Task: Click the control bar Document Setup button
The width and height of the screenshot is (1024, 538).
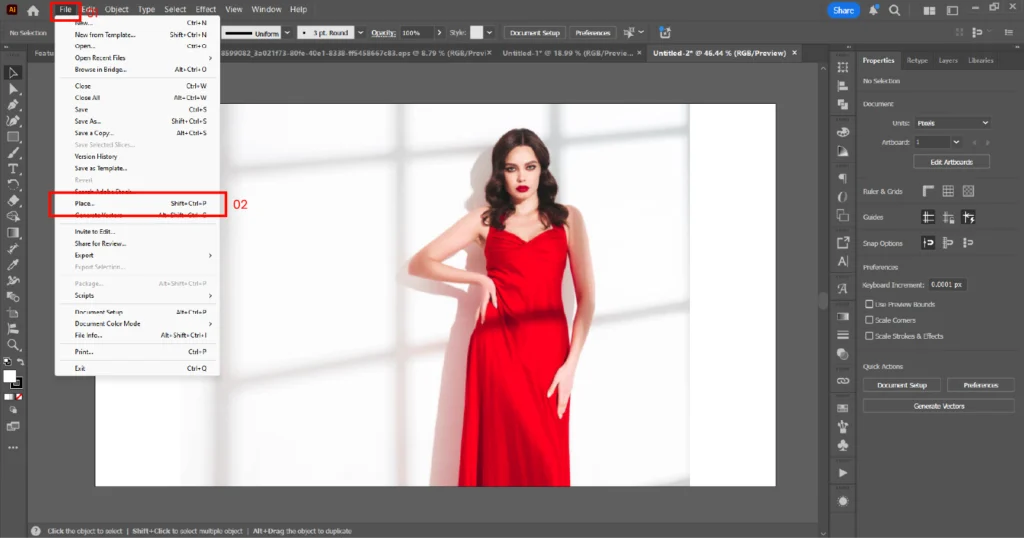Action: point(535,33)
